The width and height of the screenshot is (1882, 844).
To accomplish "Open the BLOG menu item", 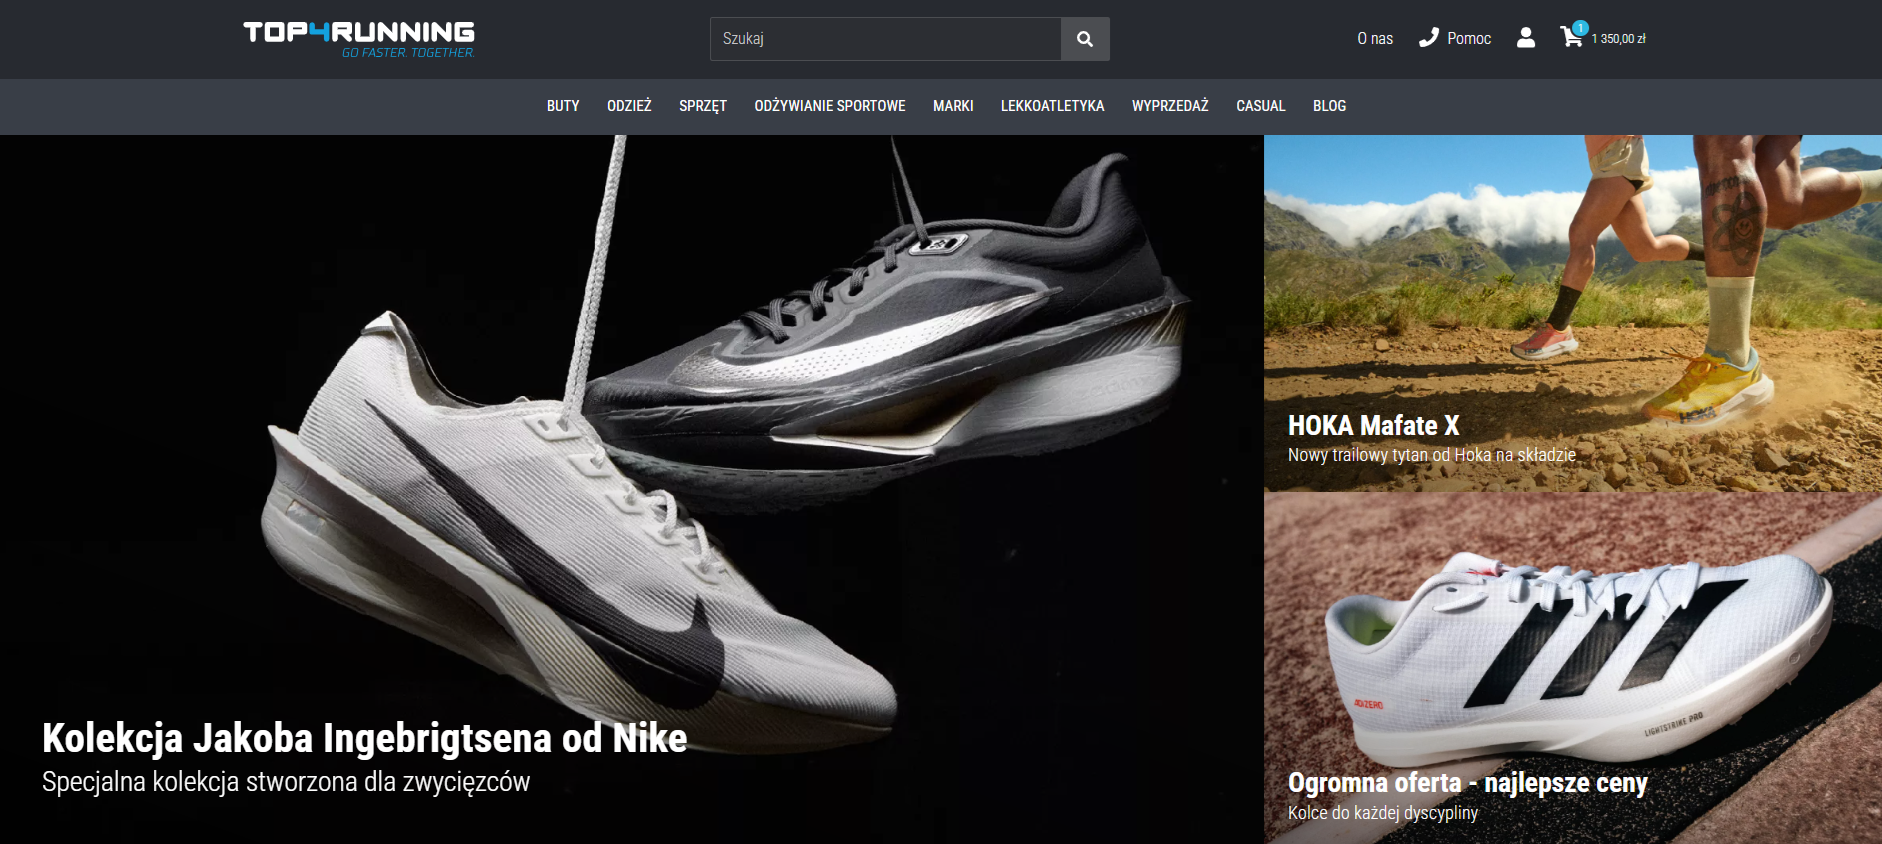I will tap(1329, 106).
